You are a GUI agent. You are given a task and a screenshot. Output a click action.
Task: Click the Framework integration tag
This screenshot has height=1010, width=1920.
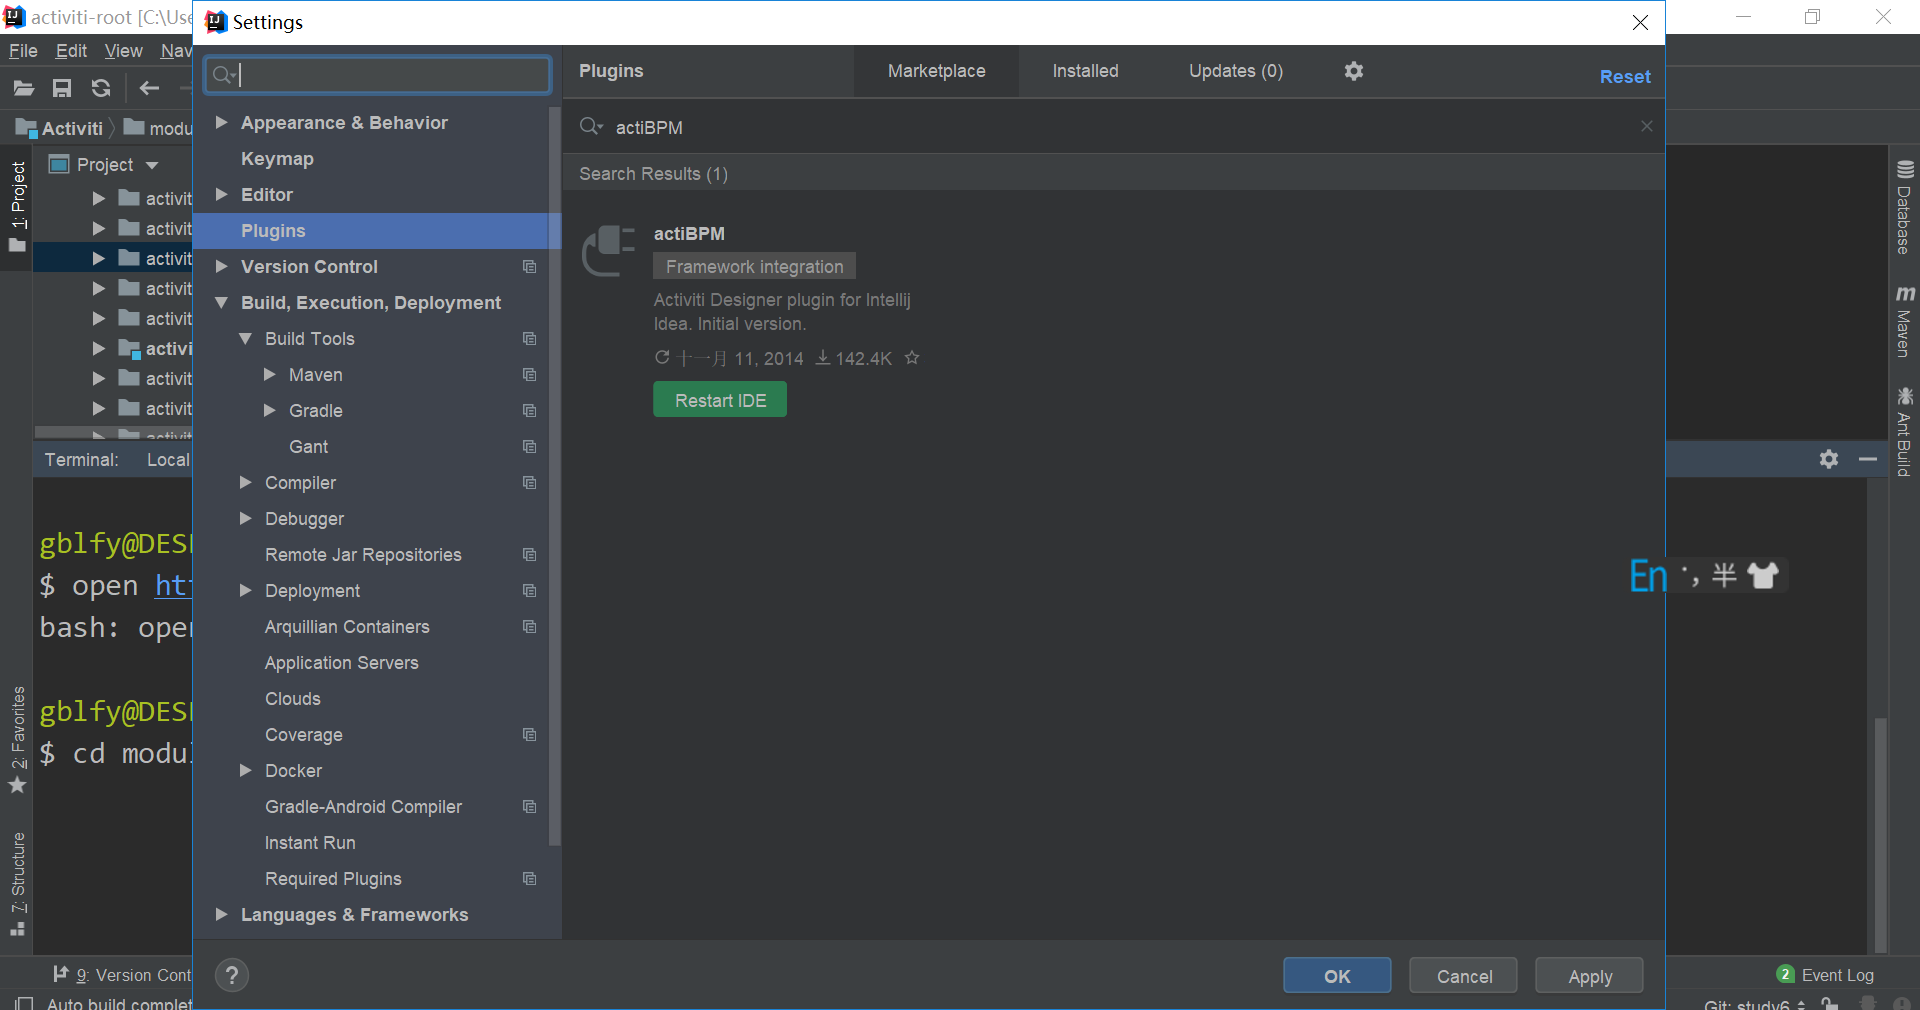click(755, 267)
